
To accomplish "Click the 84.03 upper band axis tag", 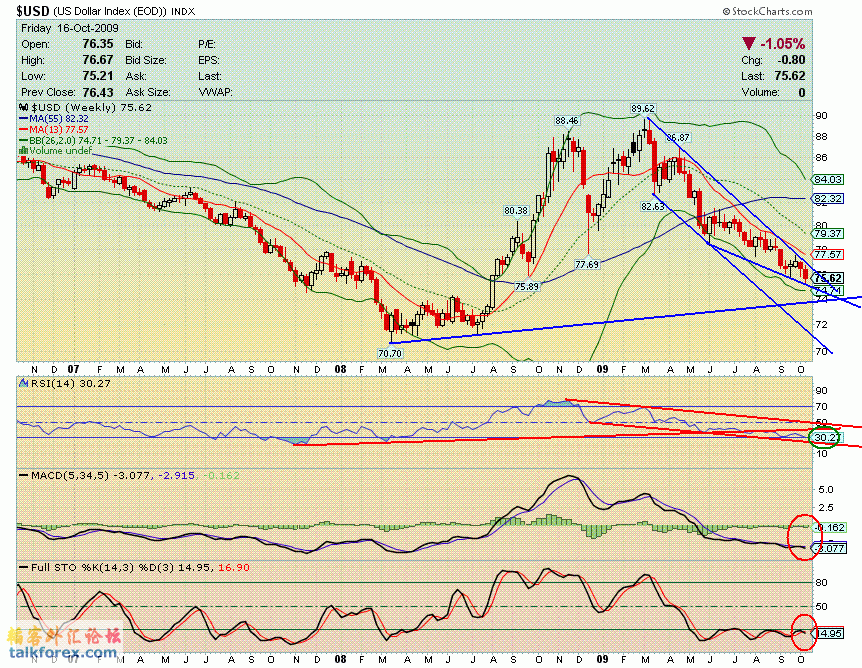I will 828,179.
